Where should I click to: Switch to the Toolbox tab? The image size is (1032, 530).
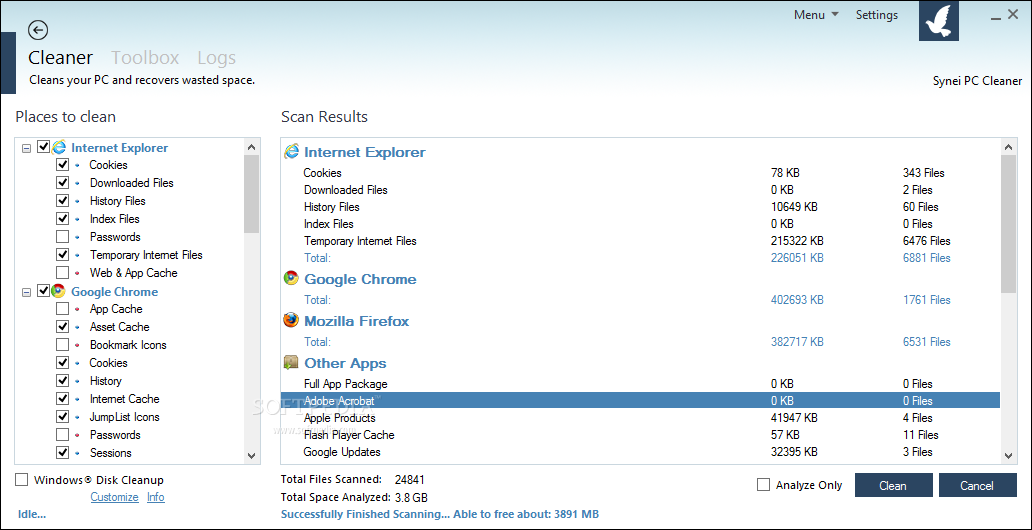[145, 58]
